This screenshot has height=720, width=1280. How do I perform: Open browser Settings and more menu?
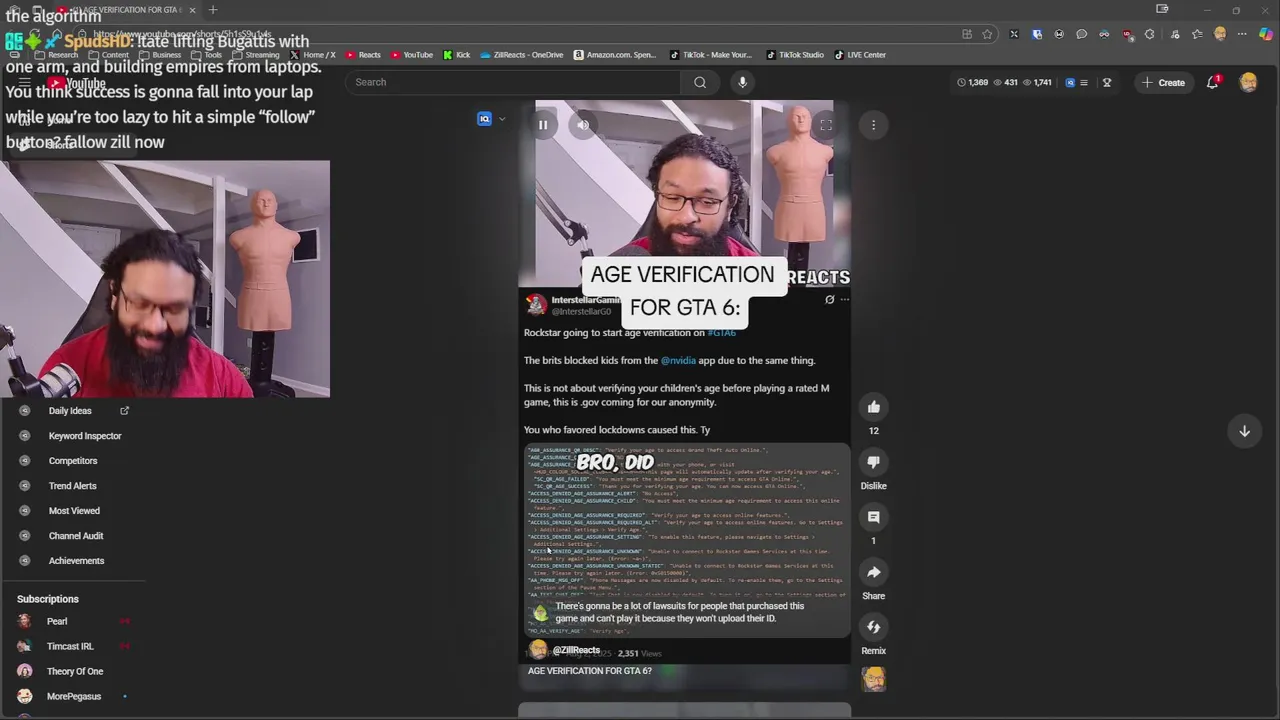(x=1243, y=34)
